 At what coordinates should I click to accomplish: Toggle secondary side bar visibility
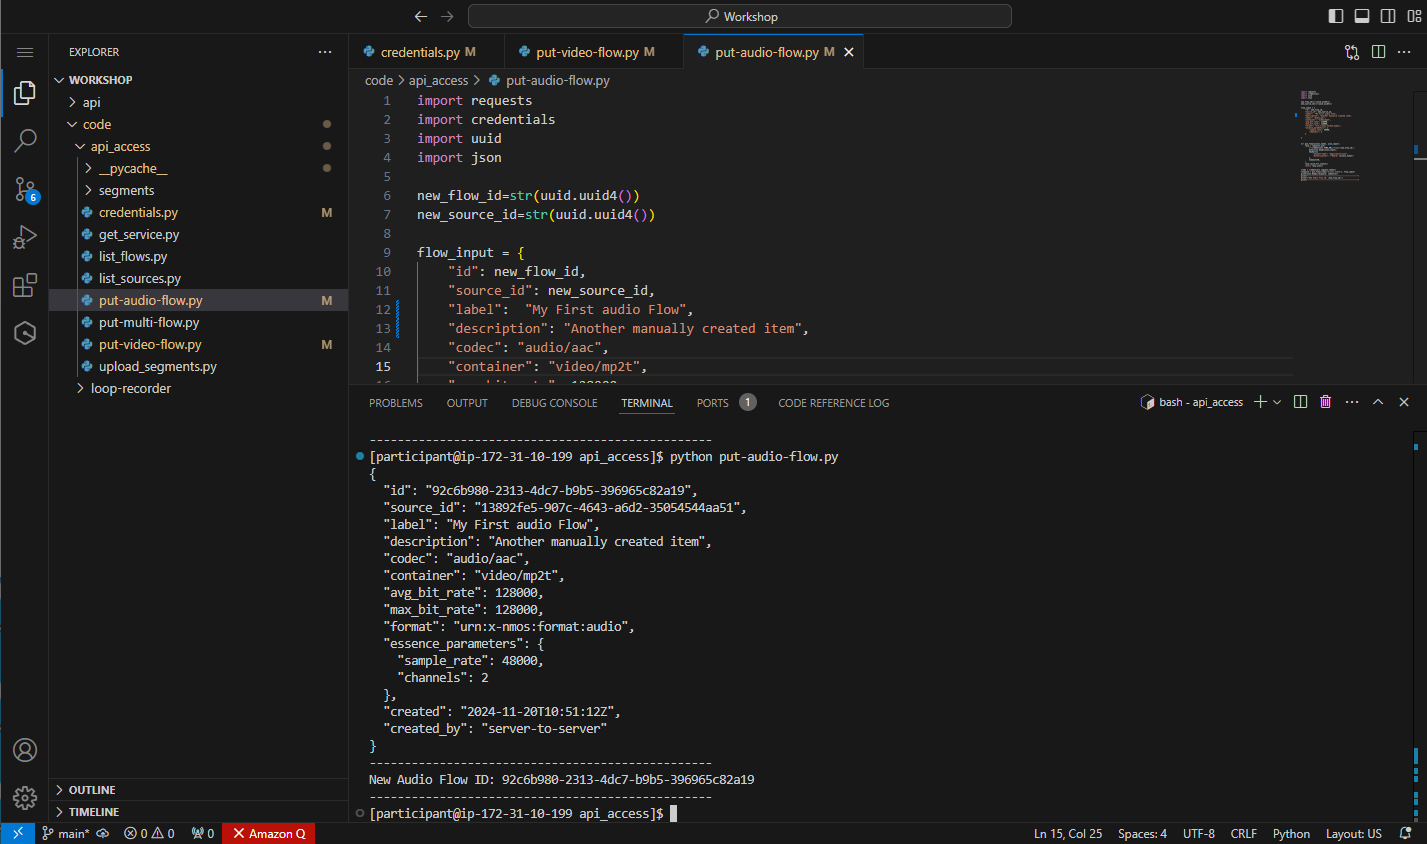(x=1388, y=16)
